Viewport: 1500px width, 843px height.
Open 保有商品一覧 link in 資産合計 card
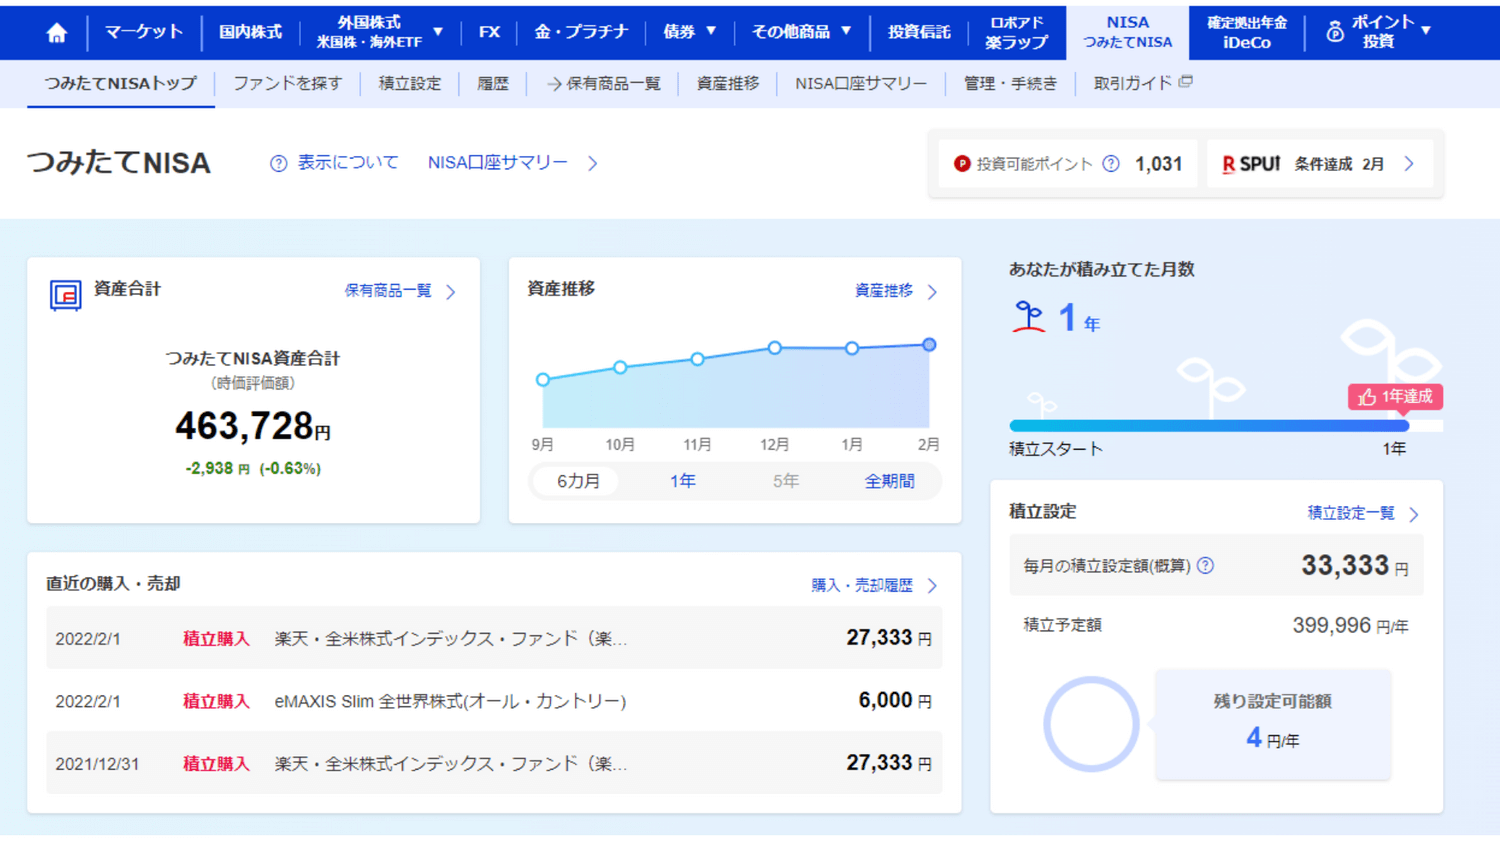coord(388,291)
